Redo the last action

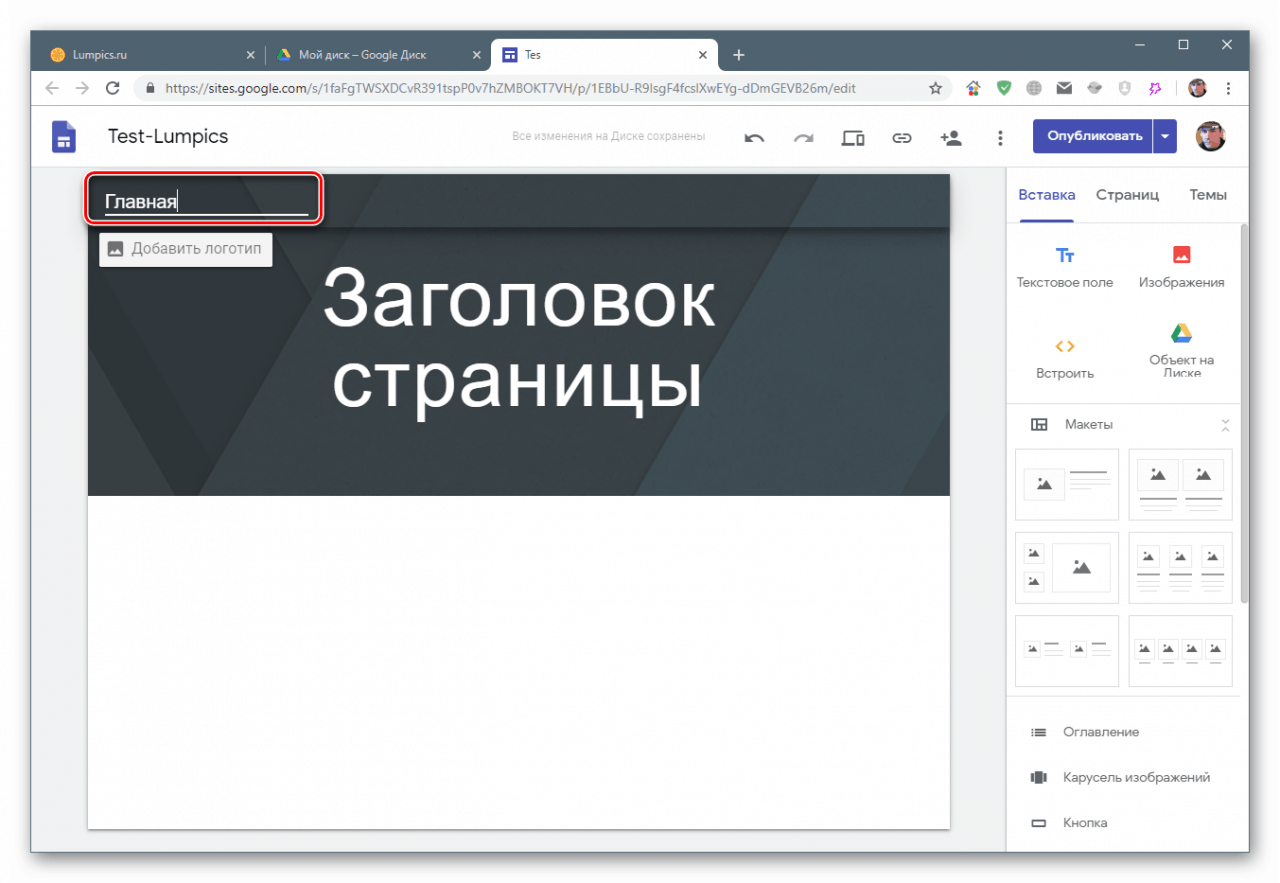click(803, 138)
